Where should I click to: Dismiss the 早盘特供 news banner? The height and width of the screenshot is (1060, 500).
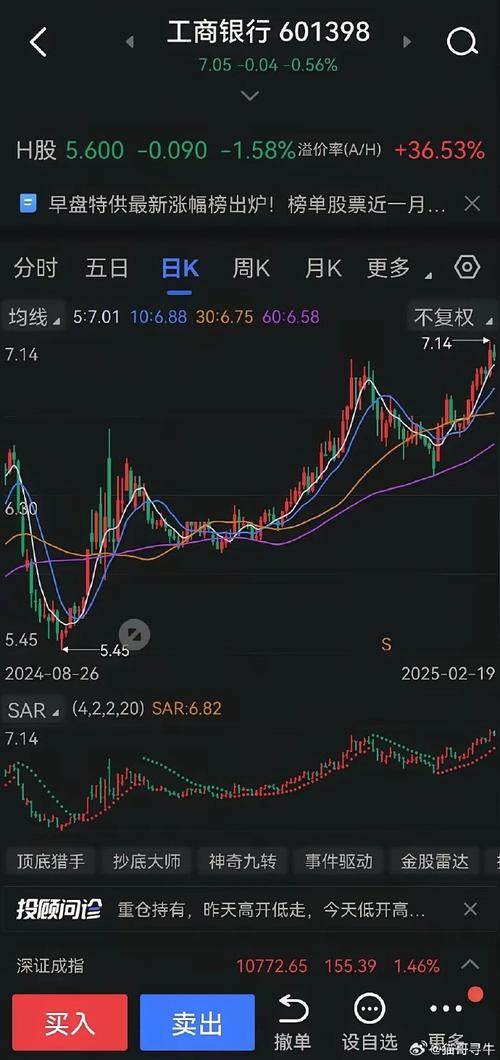(472, 203)
